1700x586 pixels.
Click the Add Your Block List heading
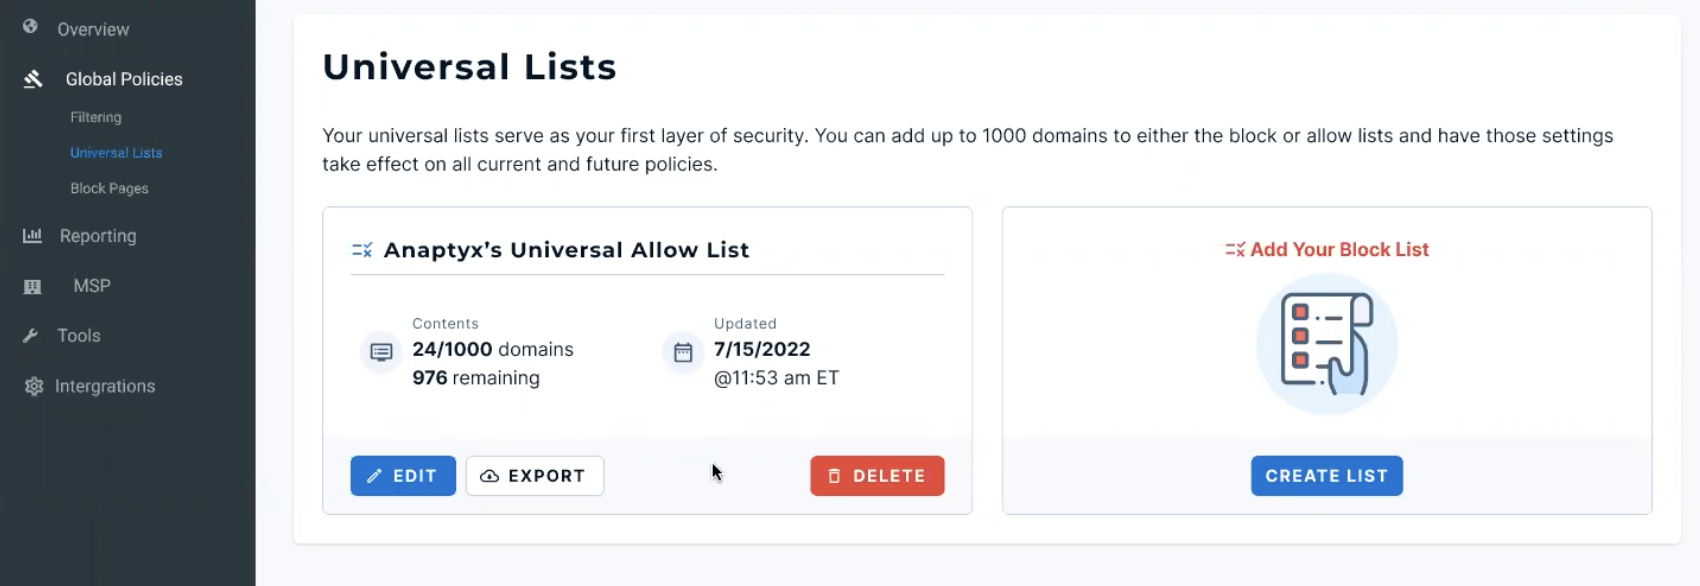[1339, 250]
